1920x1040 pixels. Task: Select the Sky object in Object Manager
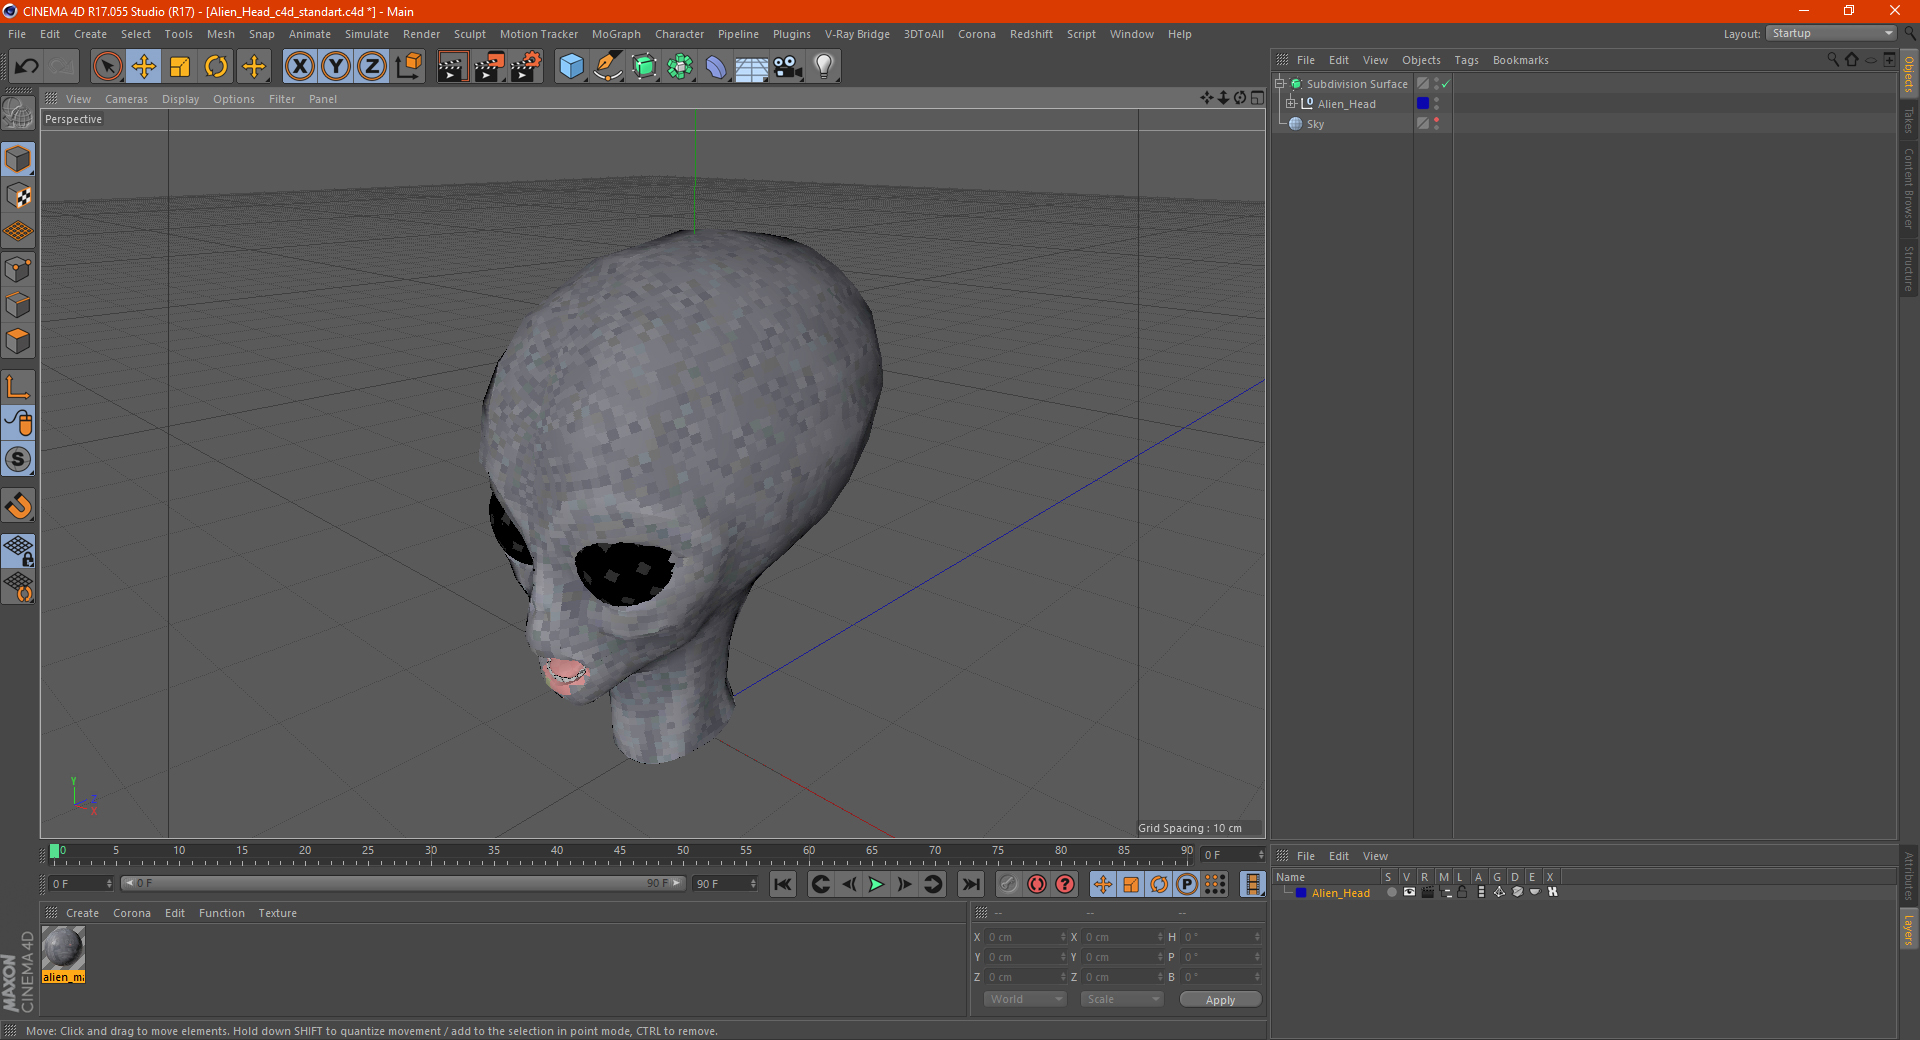[1315, 124]
